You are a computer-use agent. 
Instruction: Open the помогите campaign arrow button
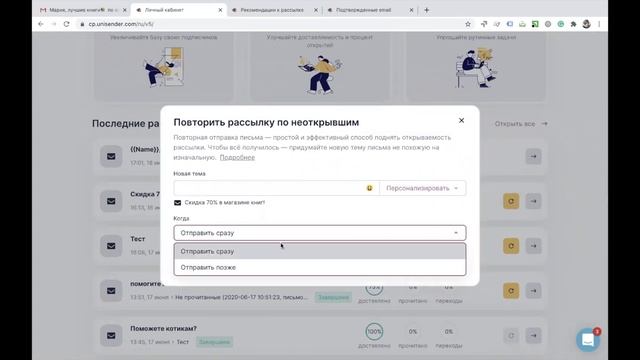point(533,291)
